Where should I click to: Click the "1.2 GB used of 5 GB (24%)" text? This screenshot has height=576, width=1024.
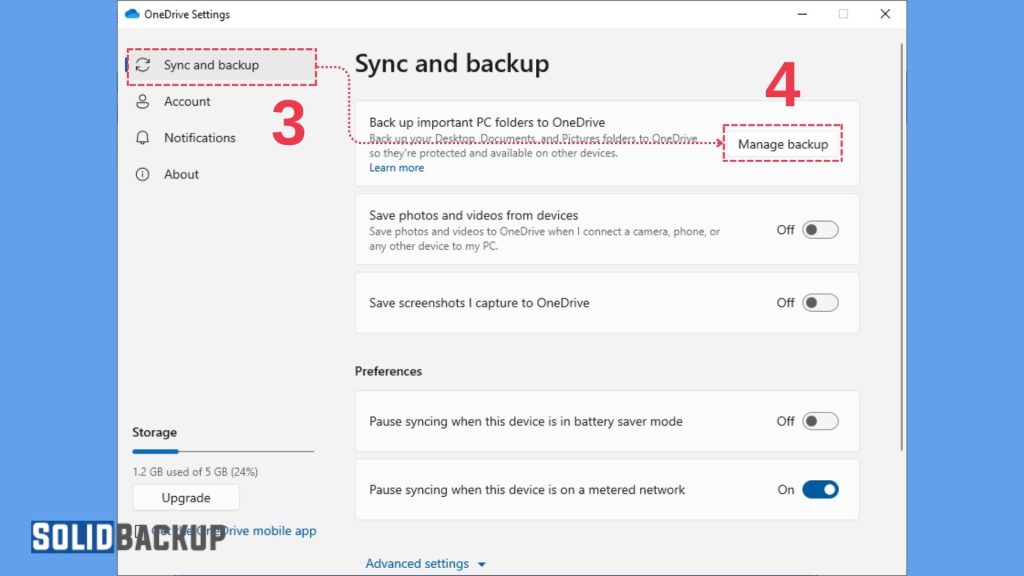tap(195, 472)
